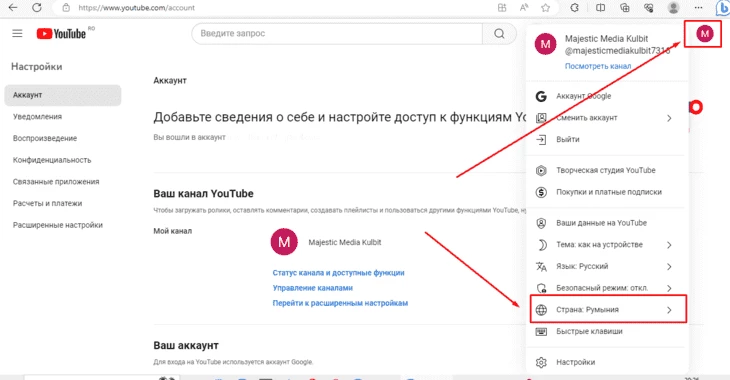
Task: Click the Google G icon in menu
Action: coord(541,96)
